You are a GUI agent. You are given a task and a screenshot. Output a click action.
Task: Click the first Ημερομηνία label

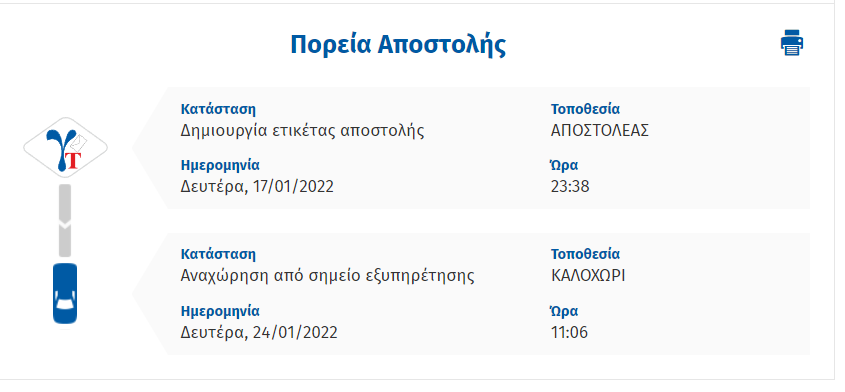pyautogui.click(x=220, y=165)
